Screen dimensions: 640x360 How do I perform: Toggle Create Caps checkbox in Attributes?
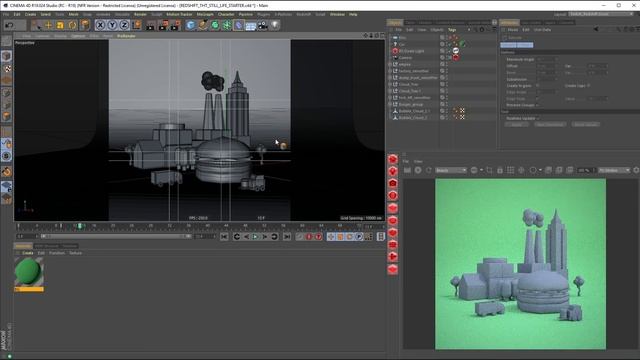[x=589, y=86]
